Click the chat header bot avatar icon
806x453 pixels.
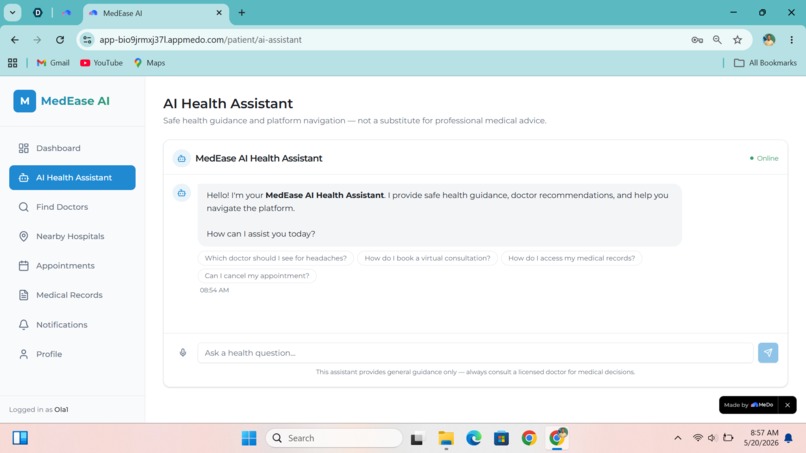pos(181,158)
